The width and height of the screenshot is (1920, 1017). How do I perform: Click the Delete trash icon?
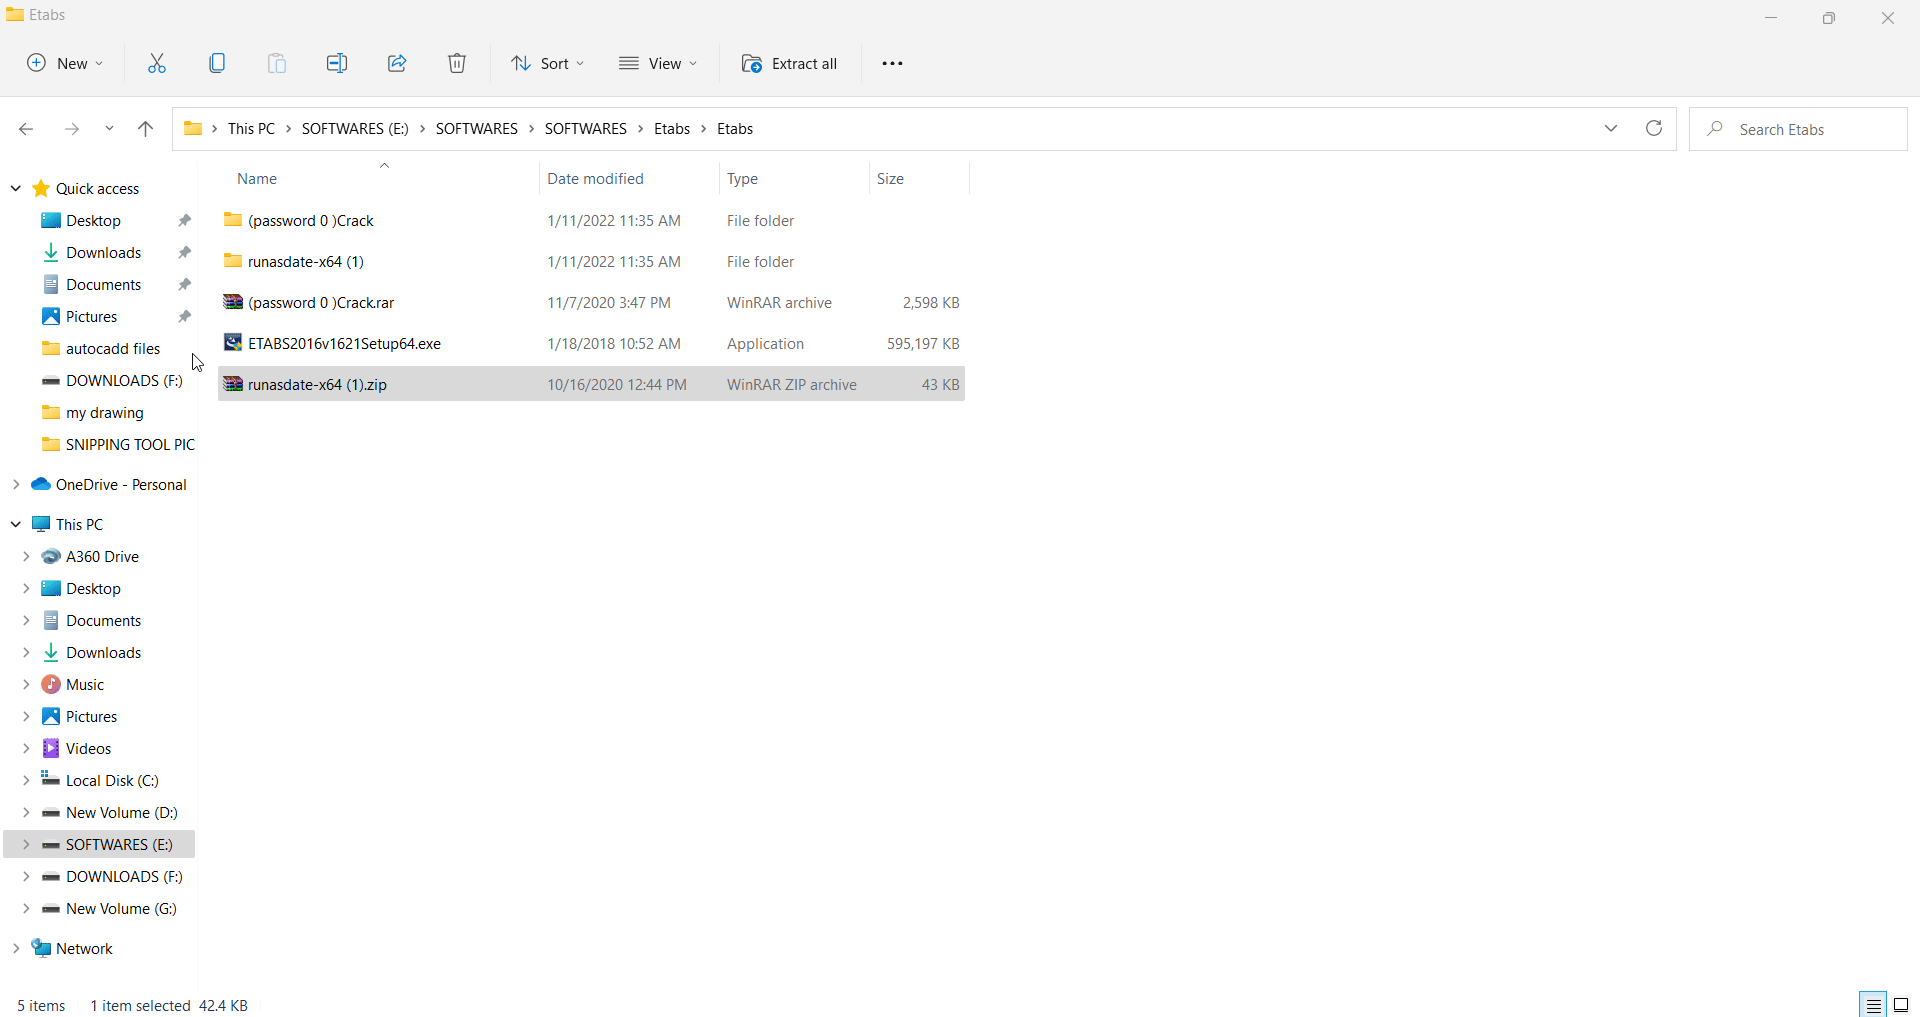(457, 63)
